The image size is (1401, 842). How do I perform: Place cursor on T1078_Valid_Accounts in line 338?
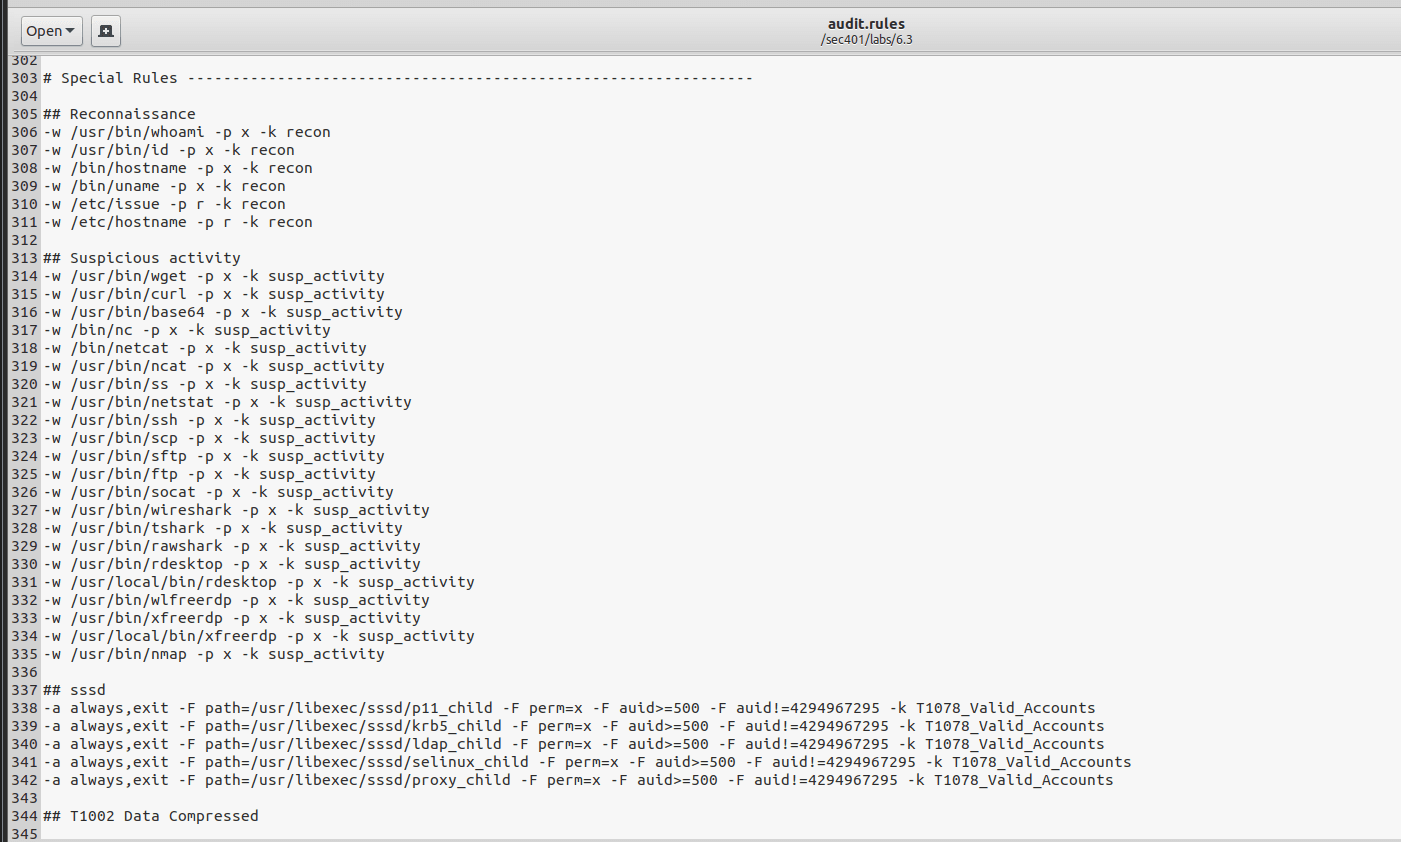(x=1007, y=707)
